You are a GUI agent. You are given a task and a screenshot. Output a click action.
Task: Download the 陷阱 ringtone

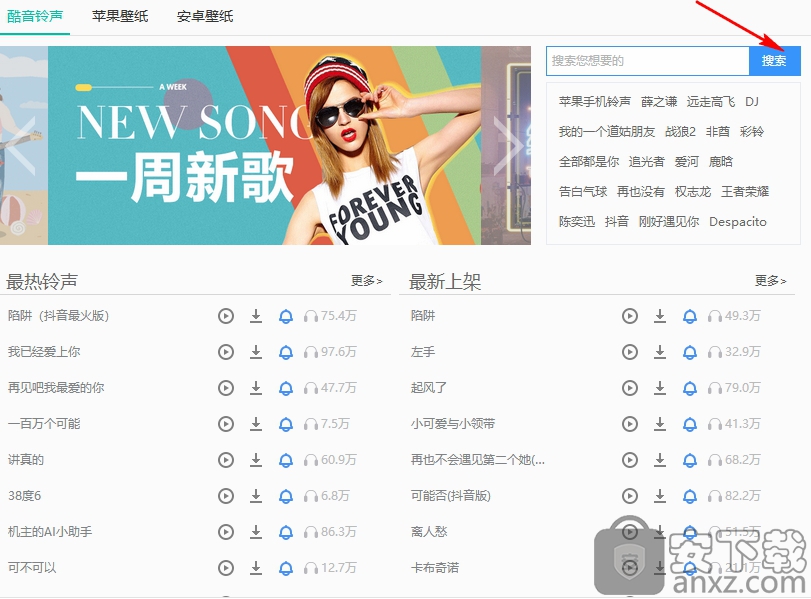660,316
